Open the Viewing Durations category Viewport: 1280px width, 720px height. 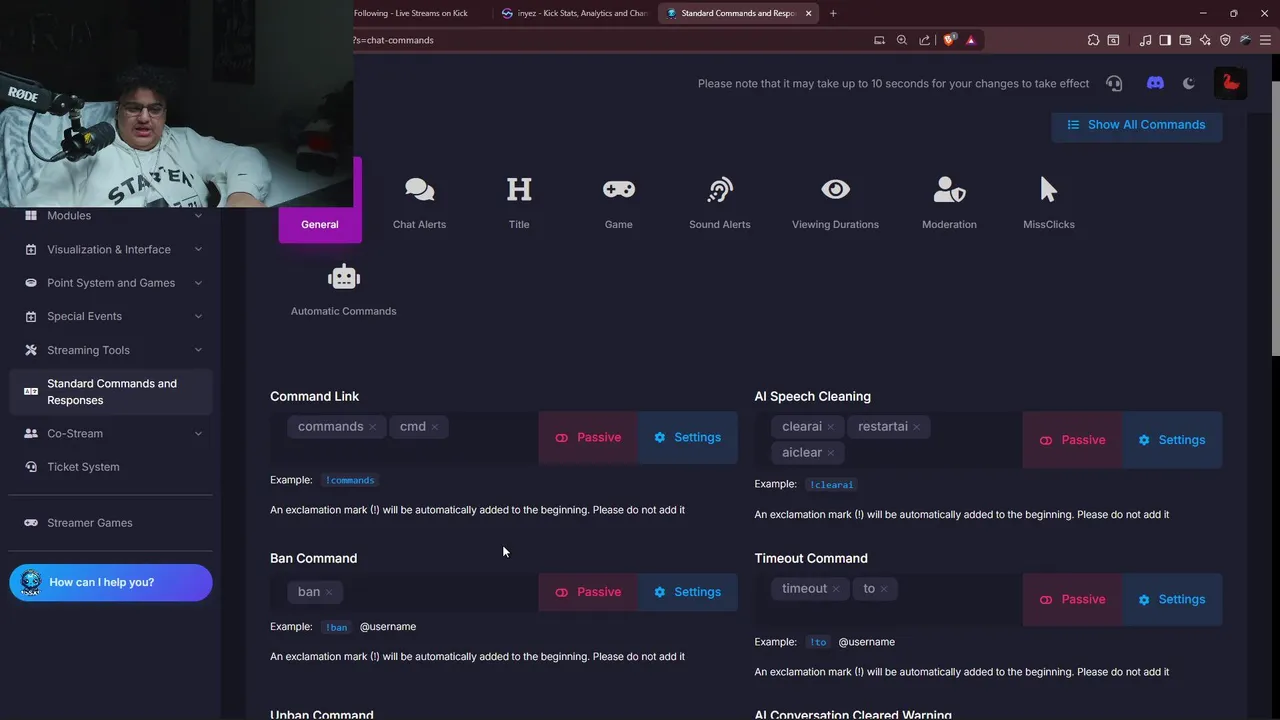pos(835,203)
